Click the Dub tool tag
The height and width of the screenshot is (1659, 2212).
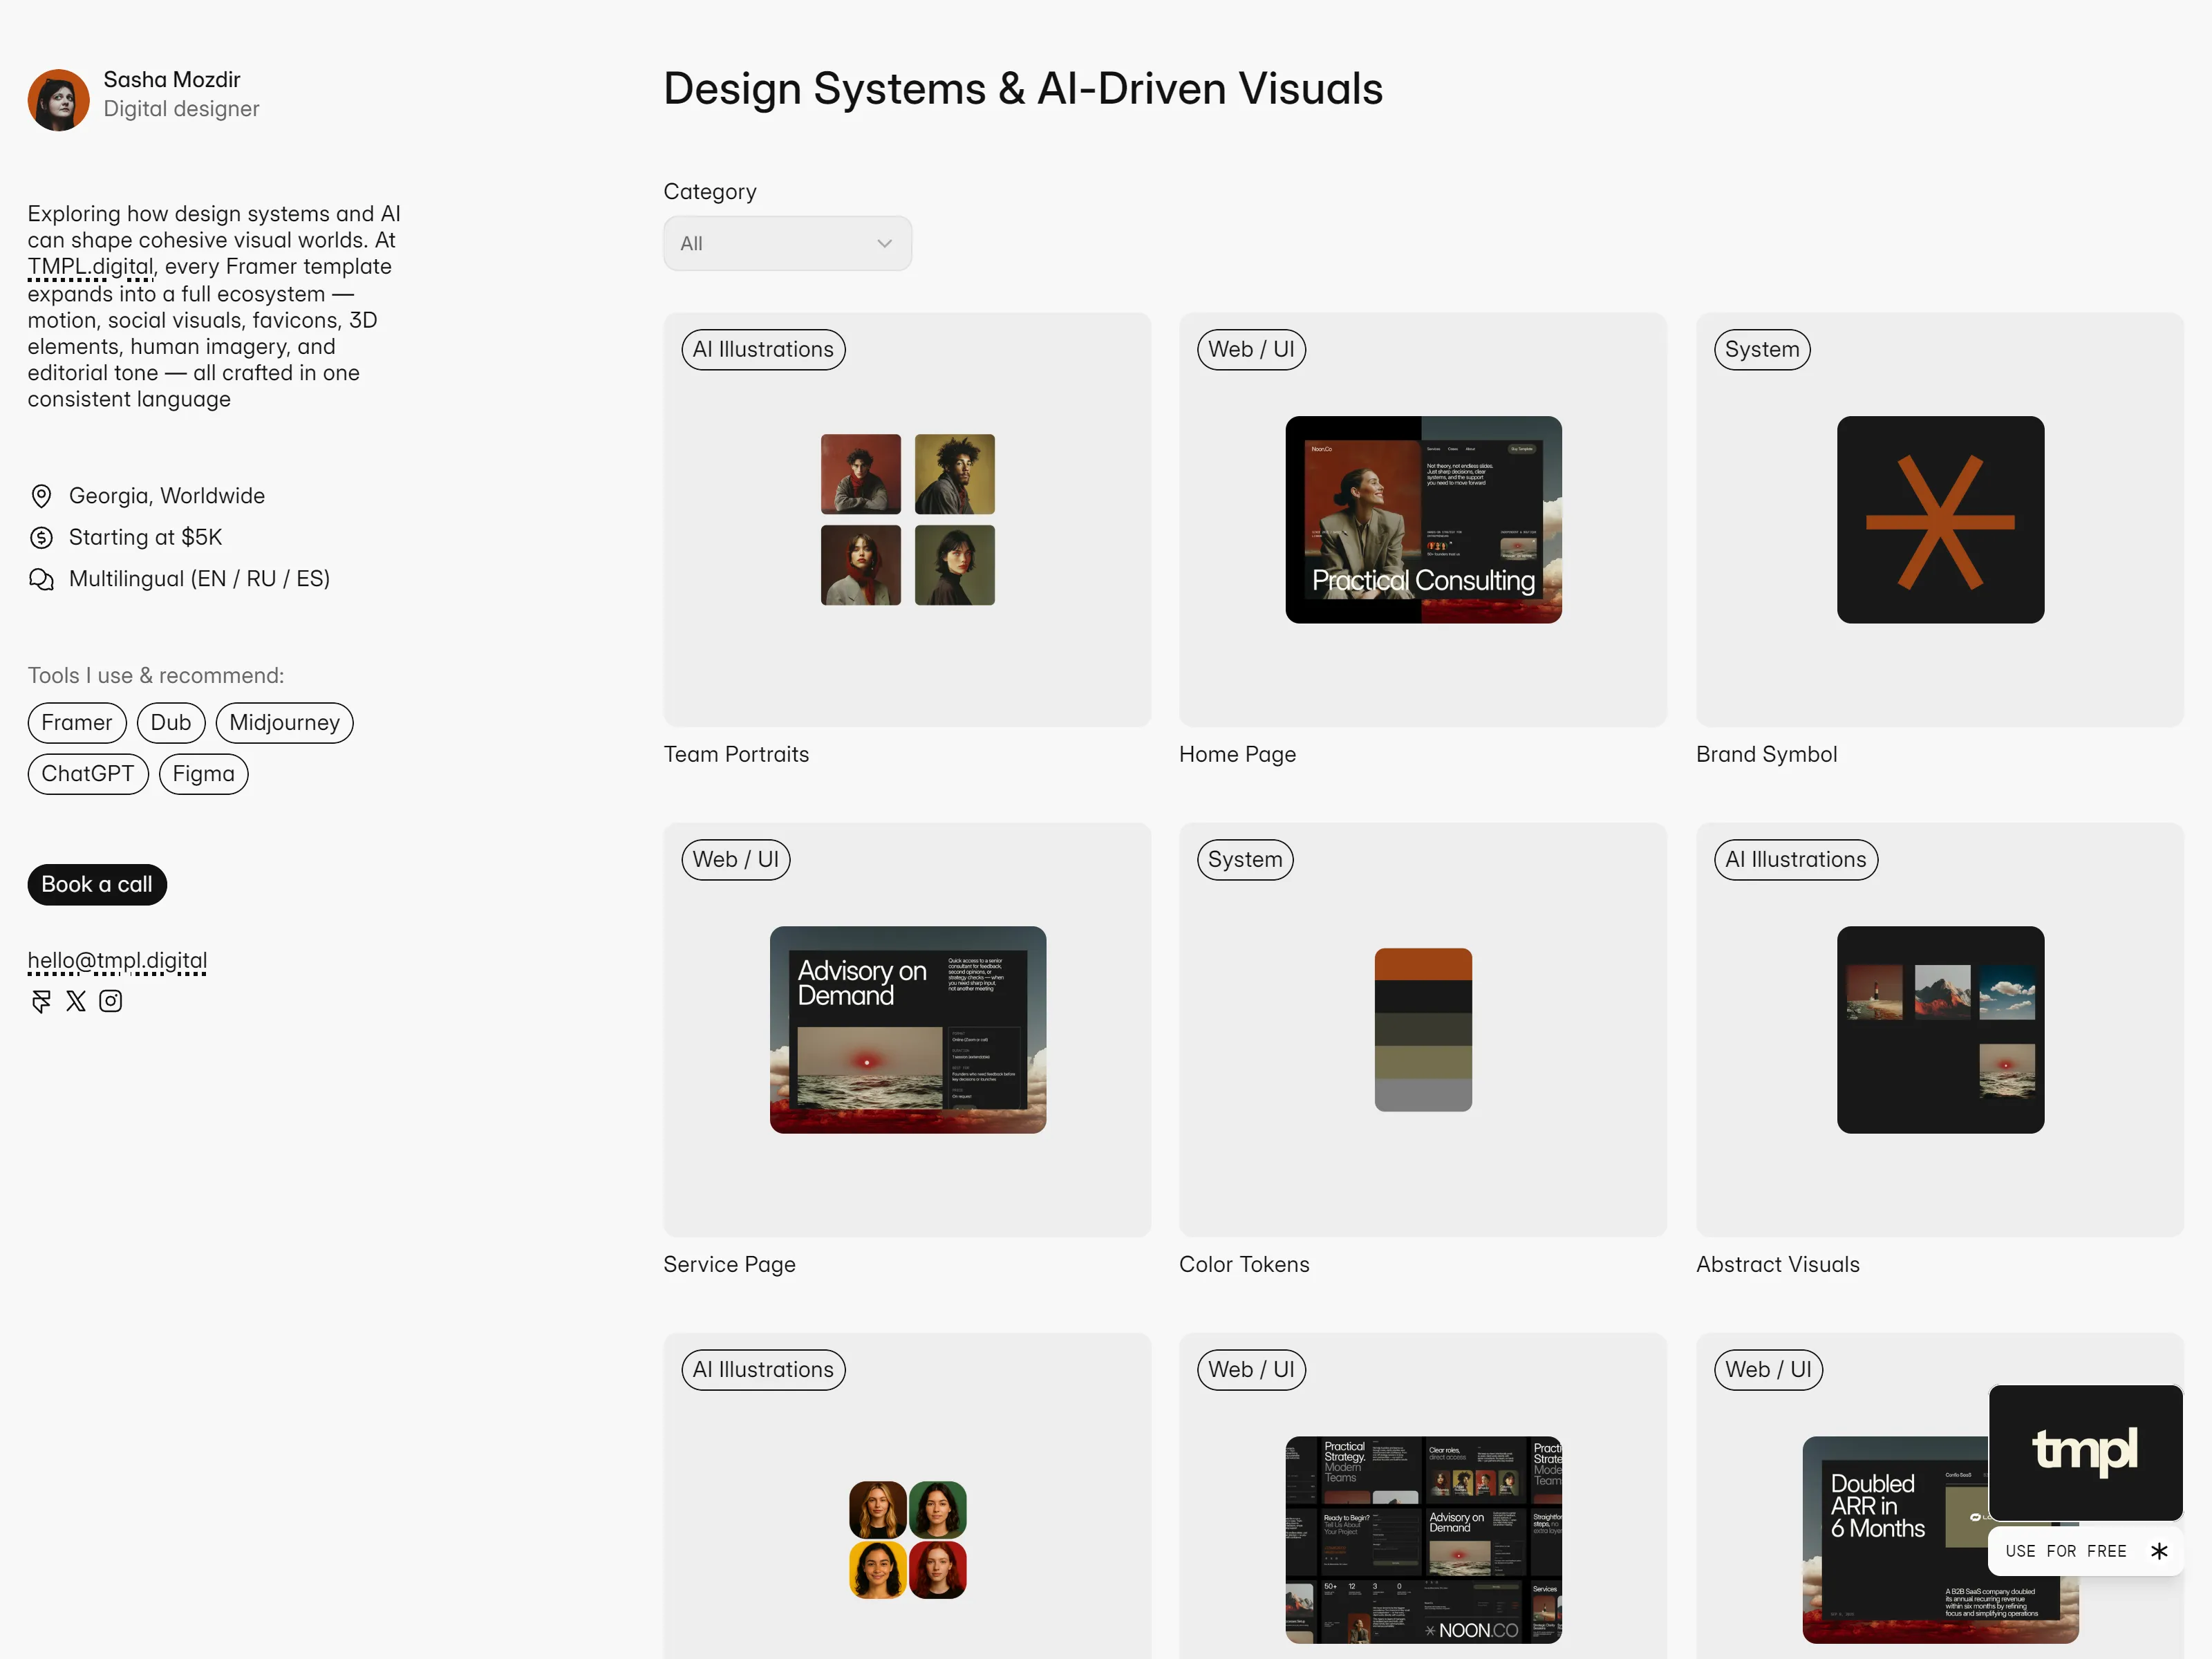(x=171, y=723)
